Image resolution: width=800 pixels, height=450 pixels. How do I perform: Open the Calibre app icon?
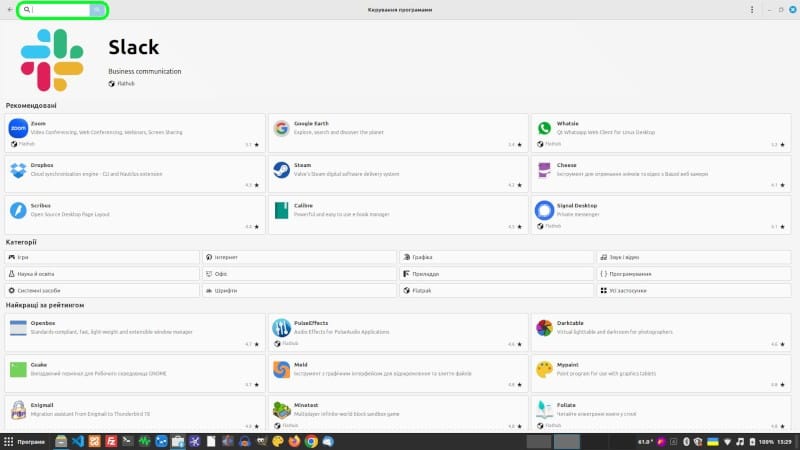[x=281, y=210]
